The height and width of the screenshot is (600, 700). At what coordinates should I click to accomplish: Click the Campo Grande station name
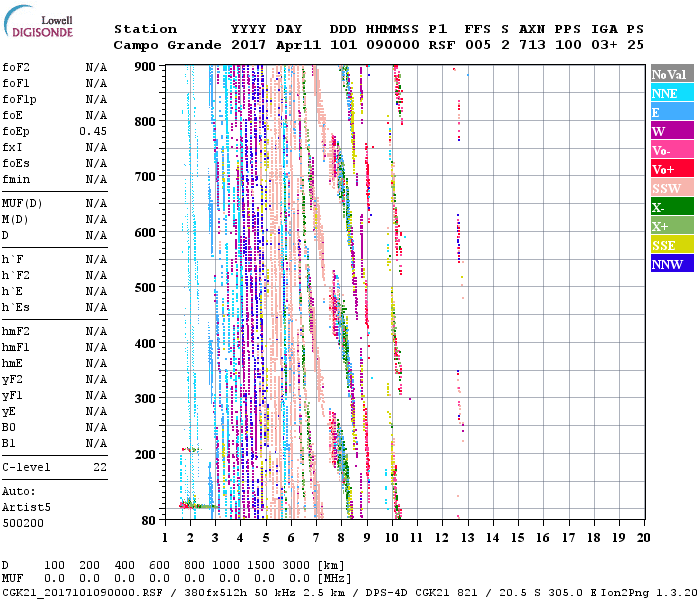[167, 45]
